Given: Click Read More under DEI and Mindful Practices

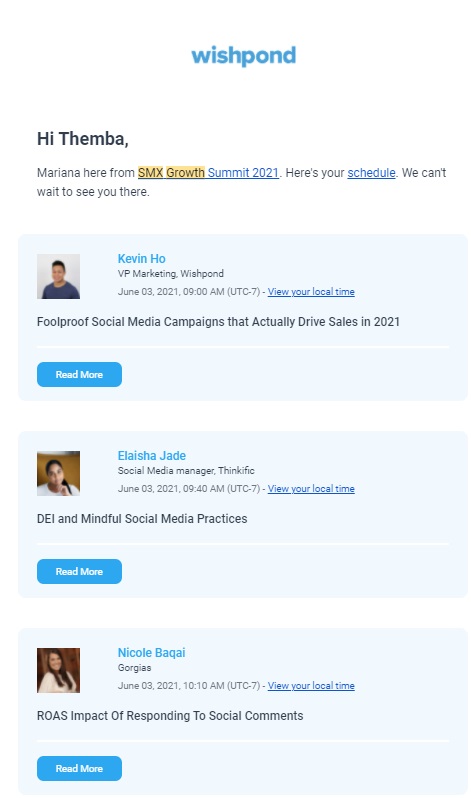Looking at the screenshot, I should pyautogui.click(x=79, y=572).
